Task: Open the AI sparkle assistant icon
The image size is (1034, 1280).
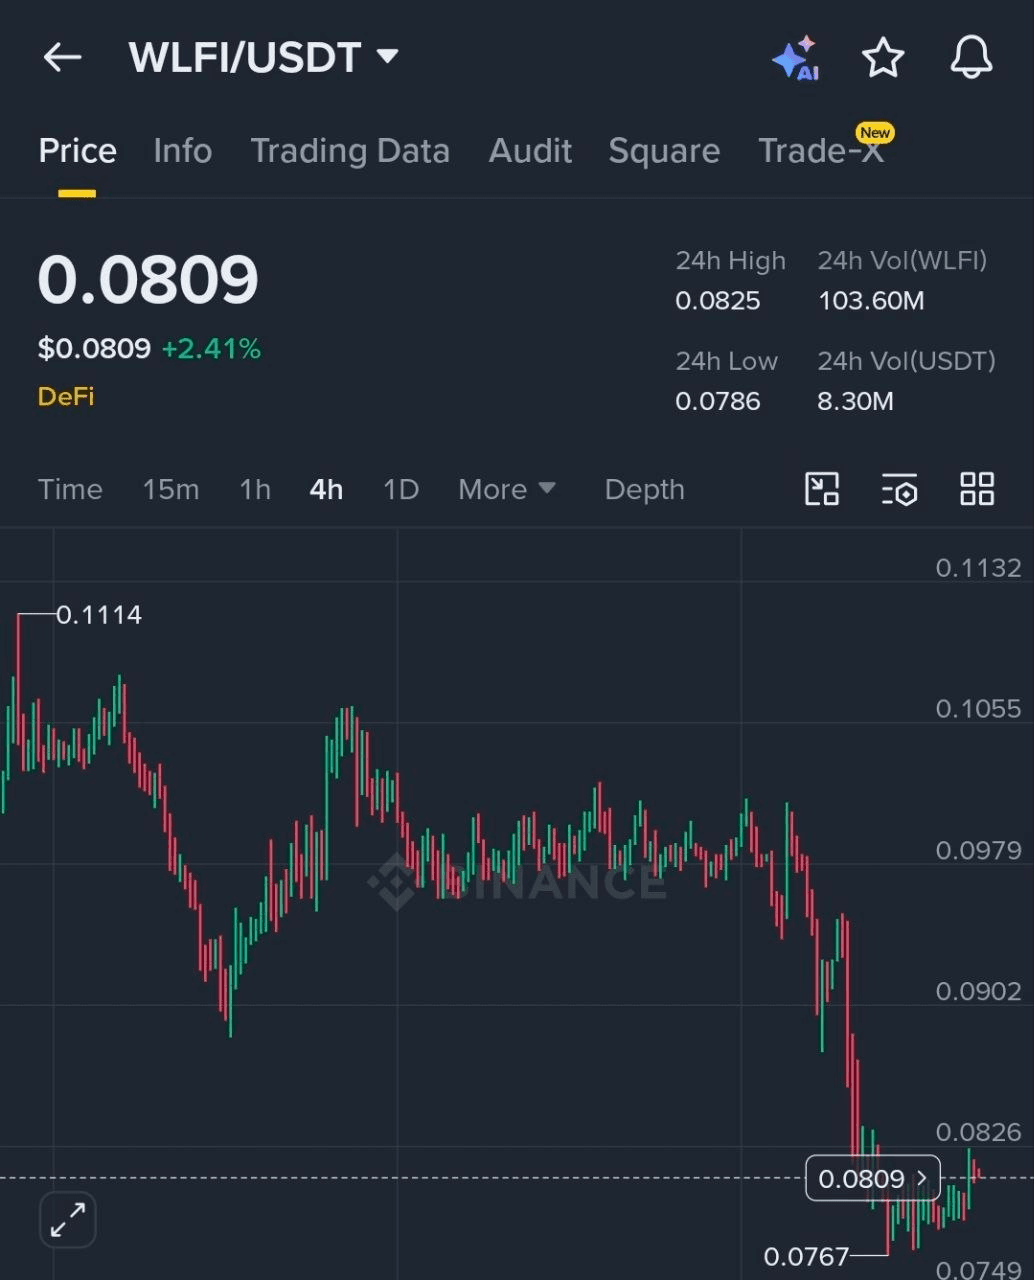Action: (x=796, y=58)
